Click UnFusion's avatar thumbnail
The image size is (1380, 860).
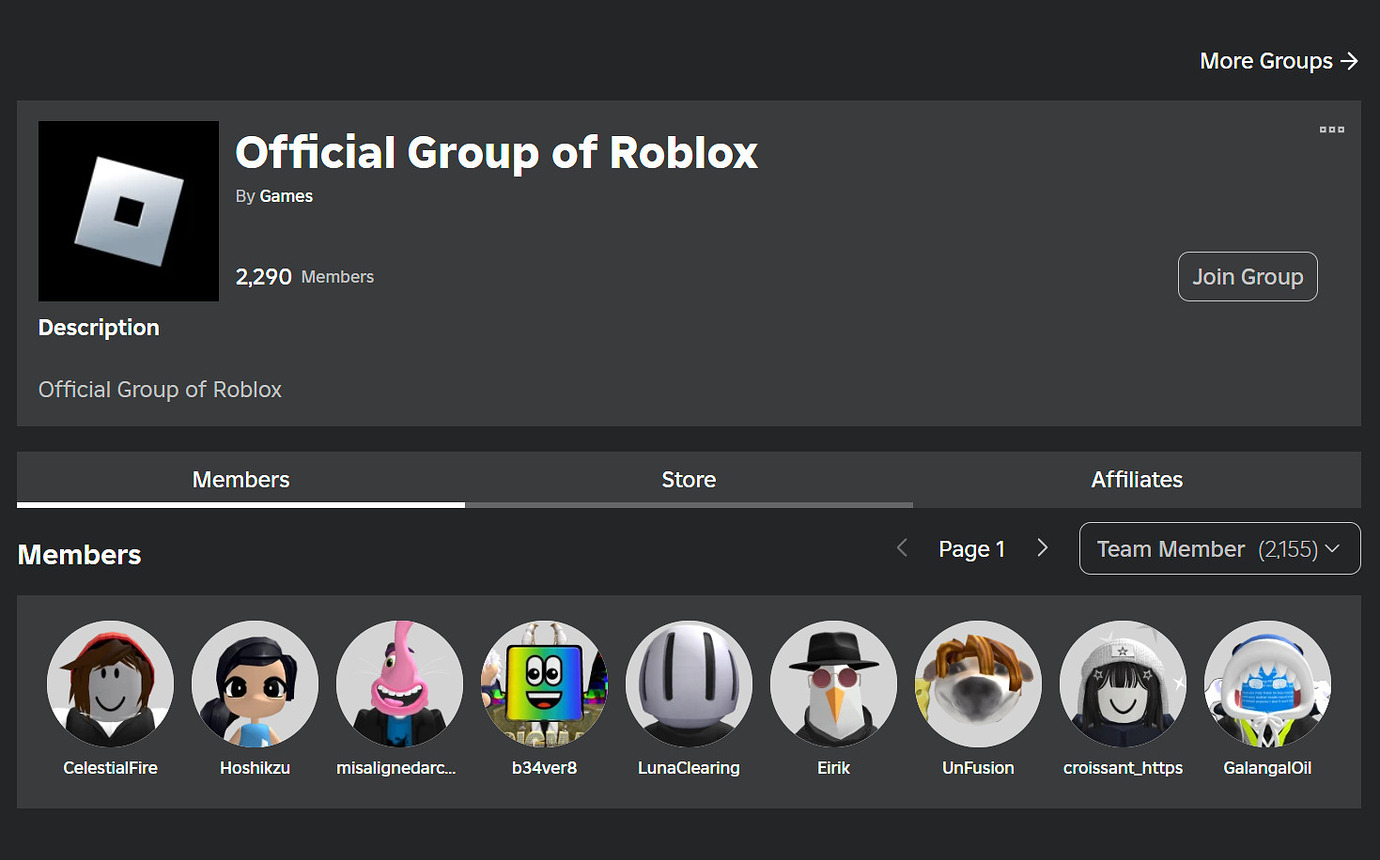tap(978, 684)
